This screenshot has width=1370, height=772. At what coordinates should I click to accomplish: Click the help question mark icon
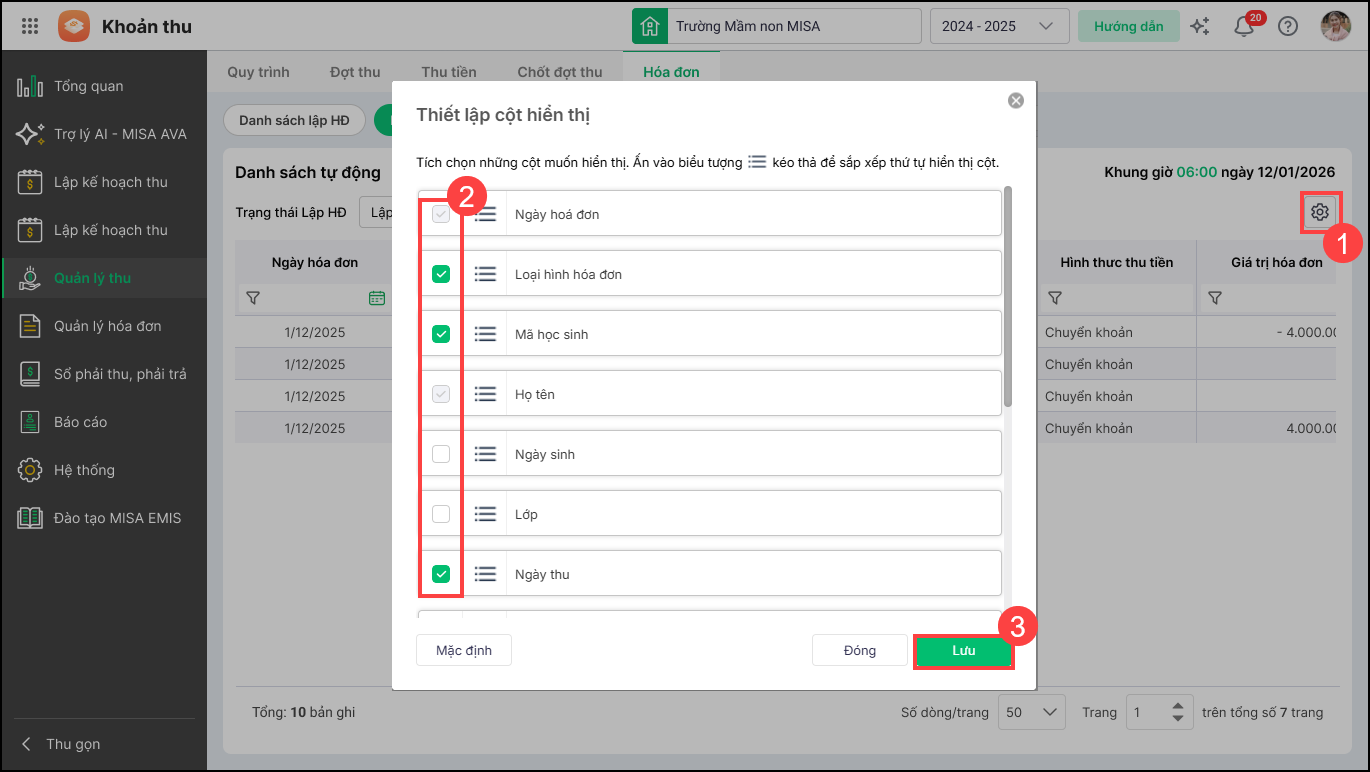pyautogui.click(x=1288, y=27)
